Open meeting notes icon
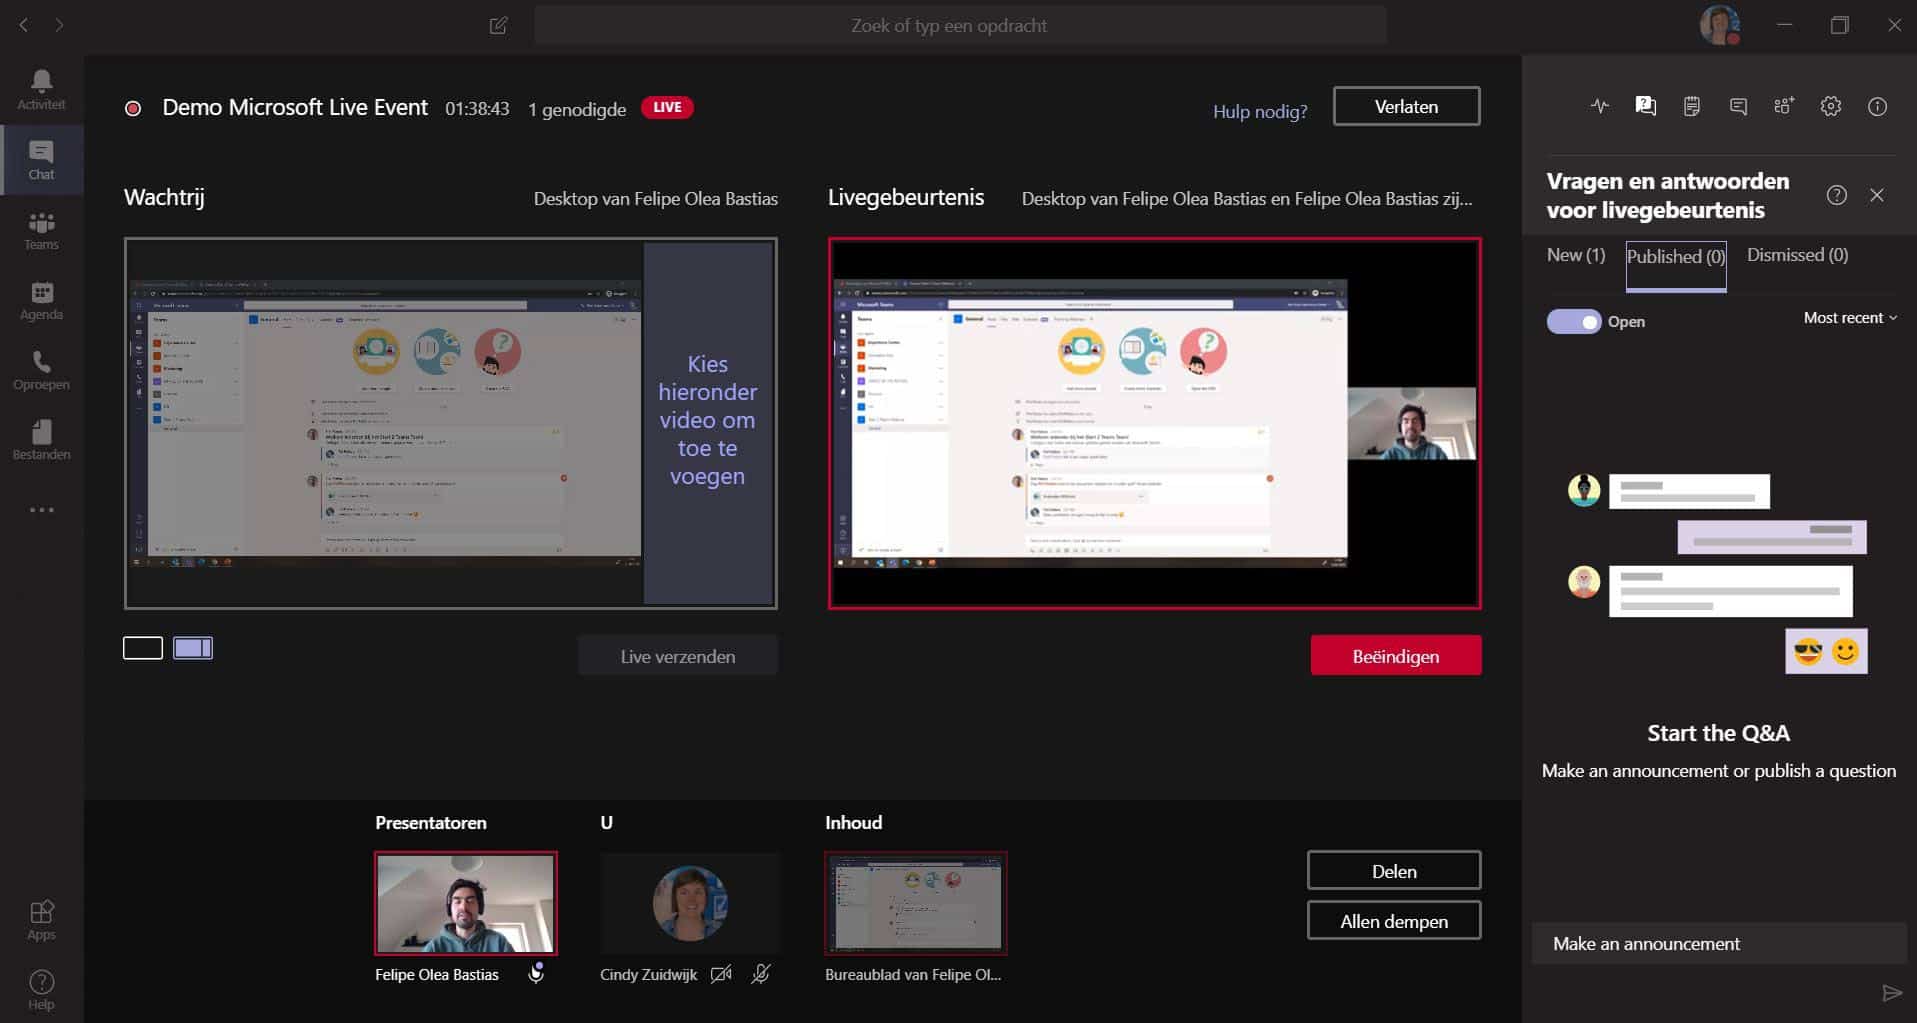The height and width of the screenshot is (1023, 1917). pos(1692,106)
